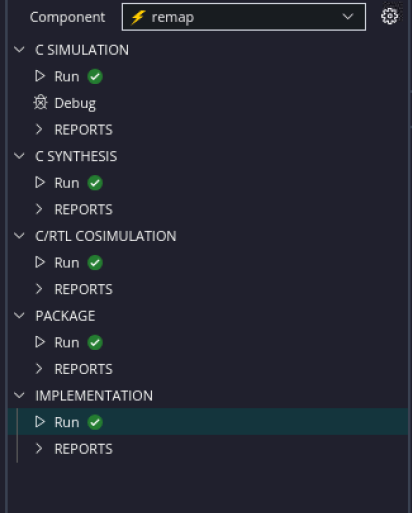The image size is (412, 513).
Task: Click green status check for C Synthesis Run
Action: [x=95, y=183]
